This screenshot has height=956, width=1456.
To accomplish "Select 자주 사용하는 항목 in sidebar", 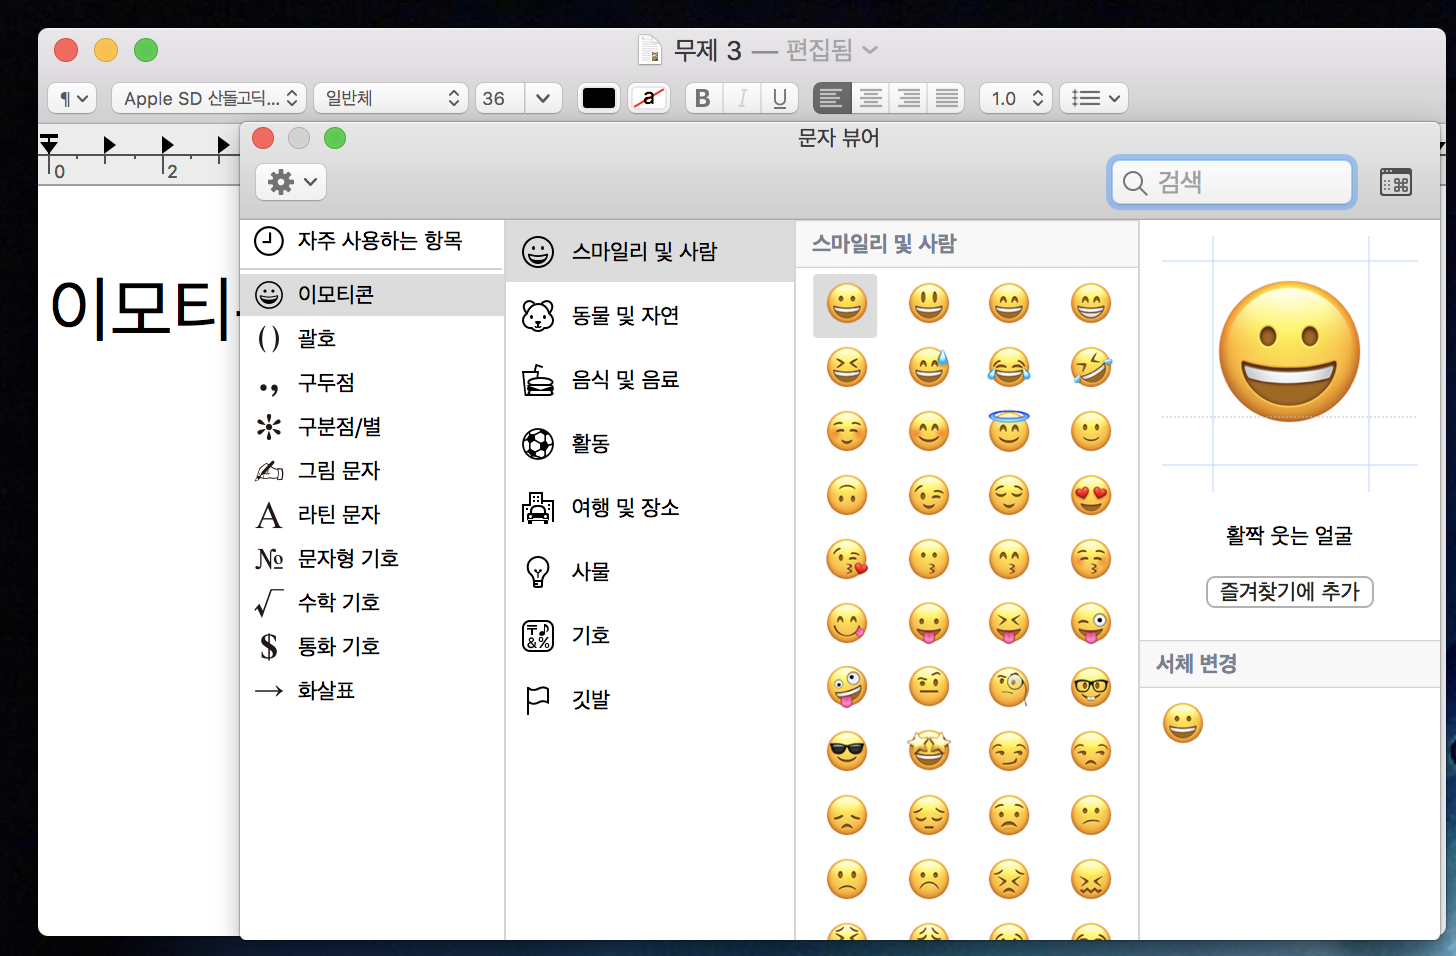I will [x=372, y=241].
